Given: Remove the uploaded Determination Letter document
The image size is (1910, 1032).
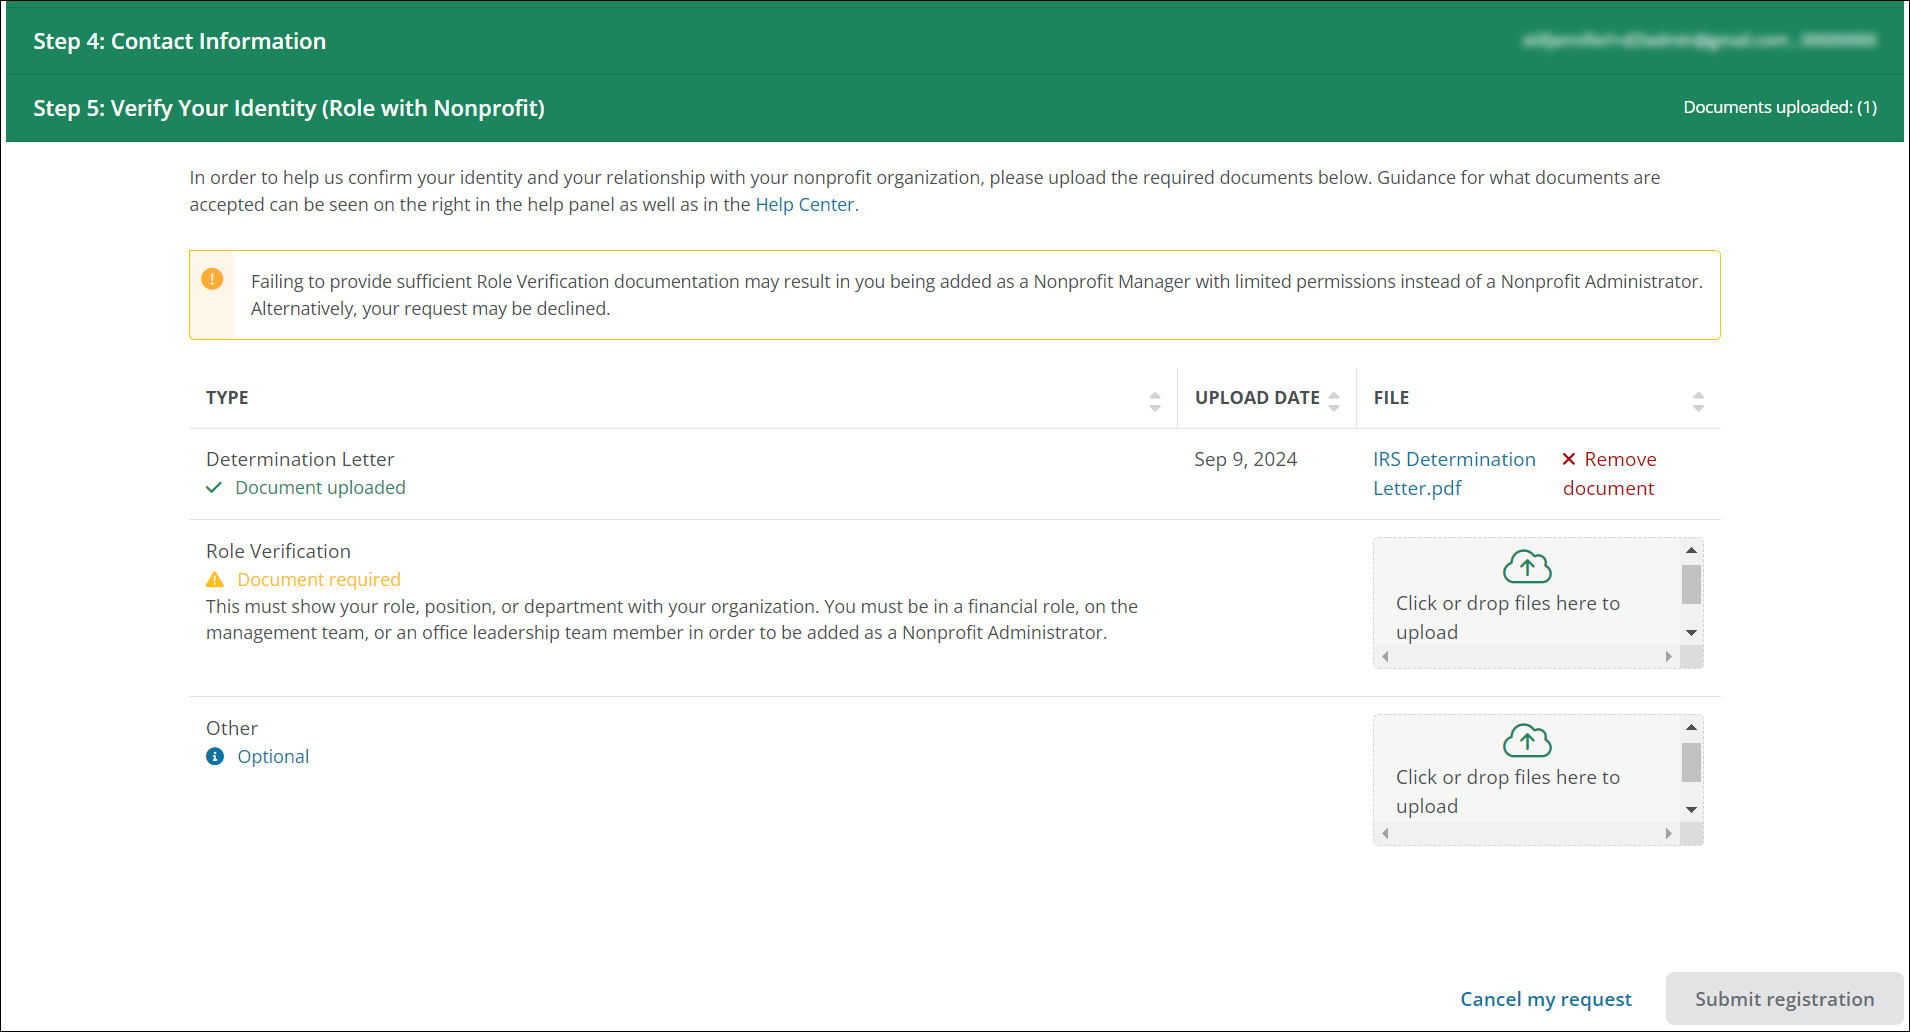Looking at the screenshot, I should [1609, 473].
